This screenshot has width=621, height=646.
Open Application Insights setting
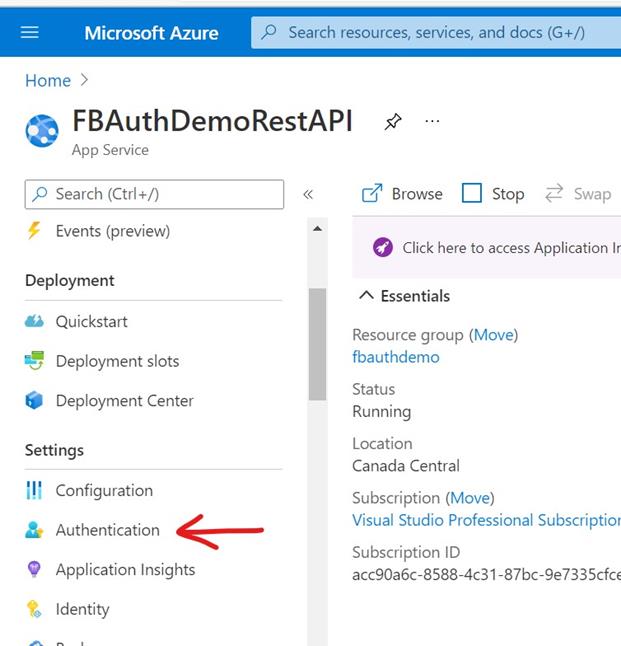click(x=125, y=570)
